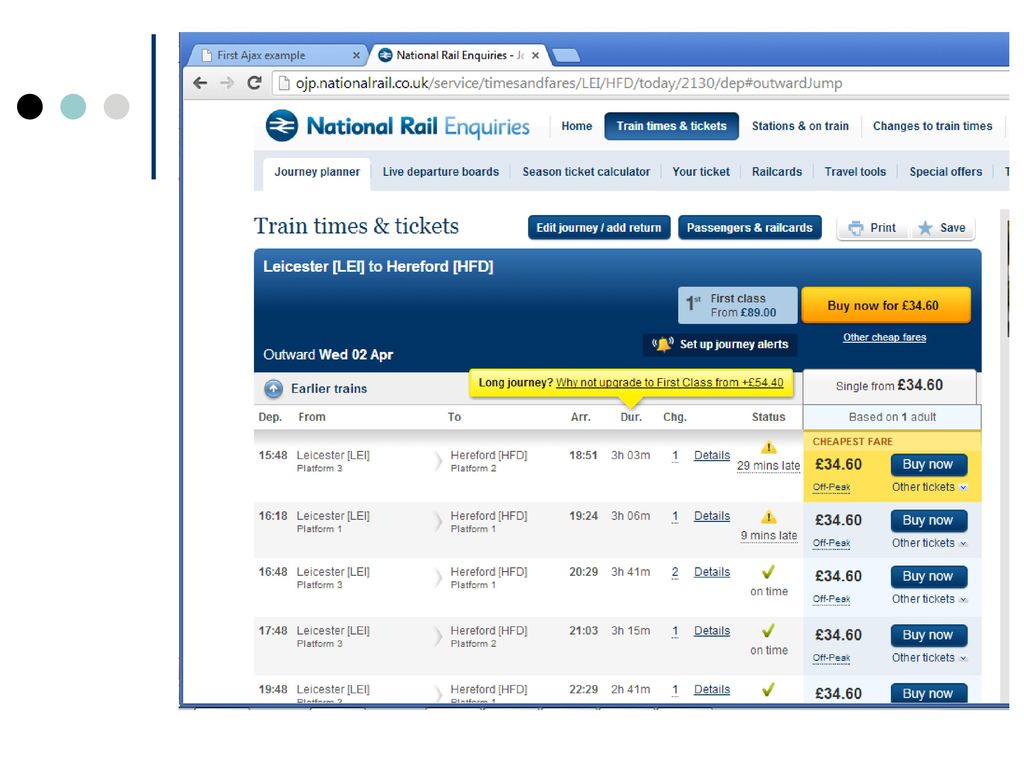1024x768 pixels.
Task: Close the First Ajax example tab
Action: pyautogui.click(x=356, y=56)
